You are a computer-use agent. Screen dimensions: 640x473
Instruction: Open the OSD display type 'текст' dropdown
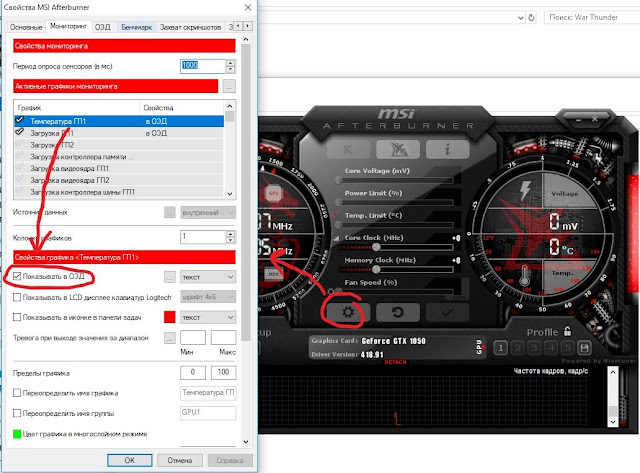pyautogui.click(x=208, y=277)
